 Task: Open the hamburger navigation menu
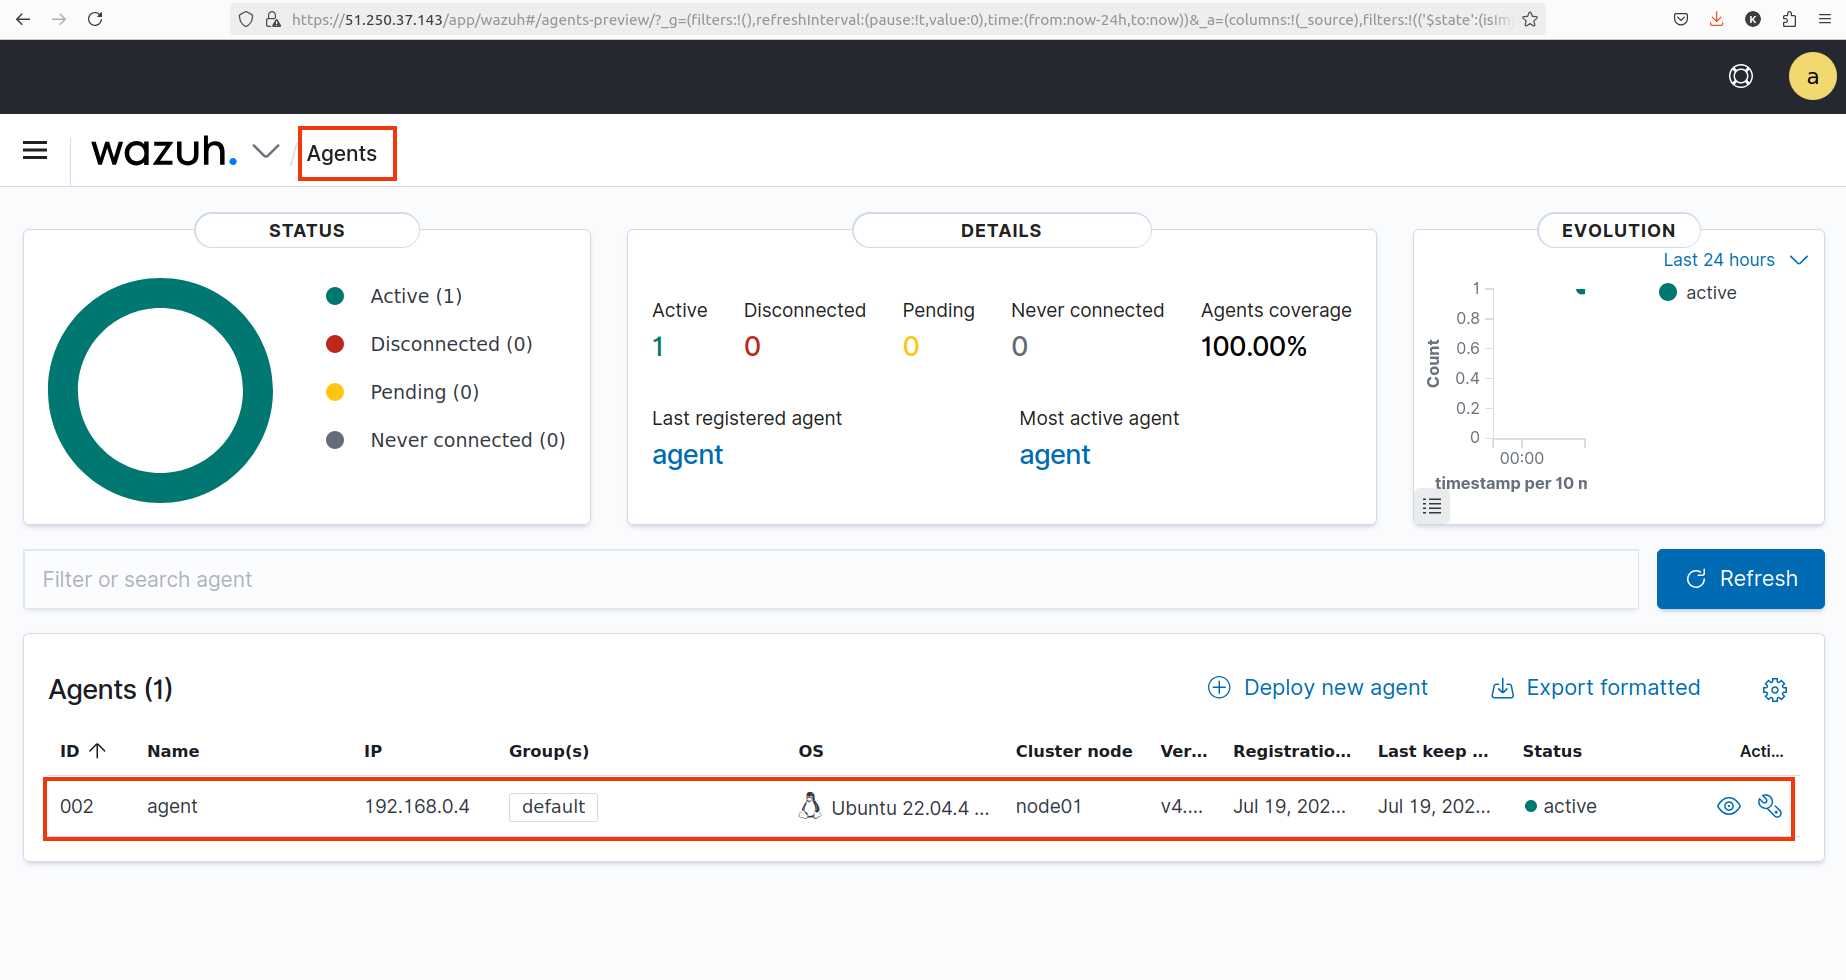click(x=35, y=151)
